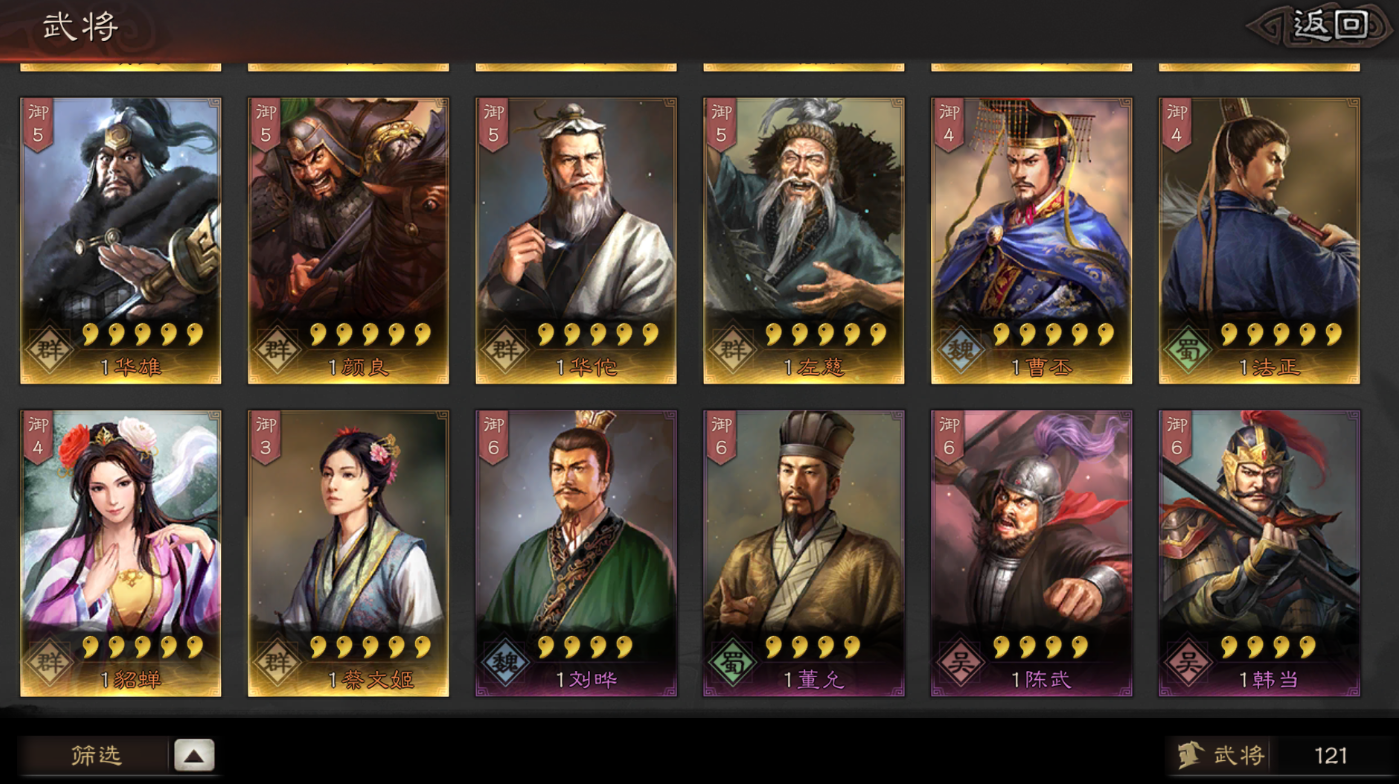
Task: Click the 武将 count icon at bottom
Action: [1189, 755]
